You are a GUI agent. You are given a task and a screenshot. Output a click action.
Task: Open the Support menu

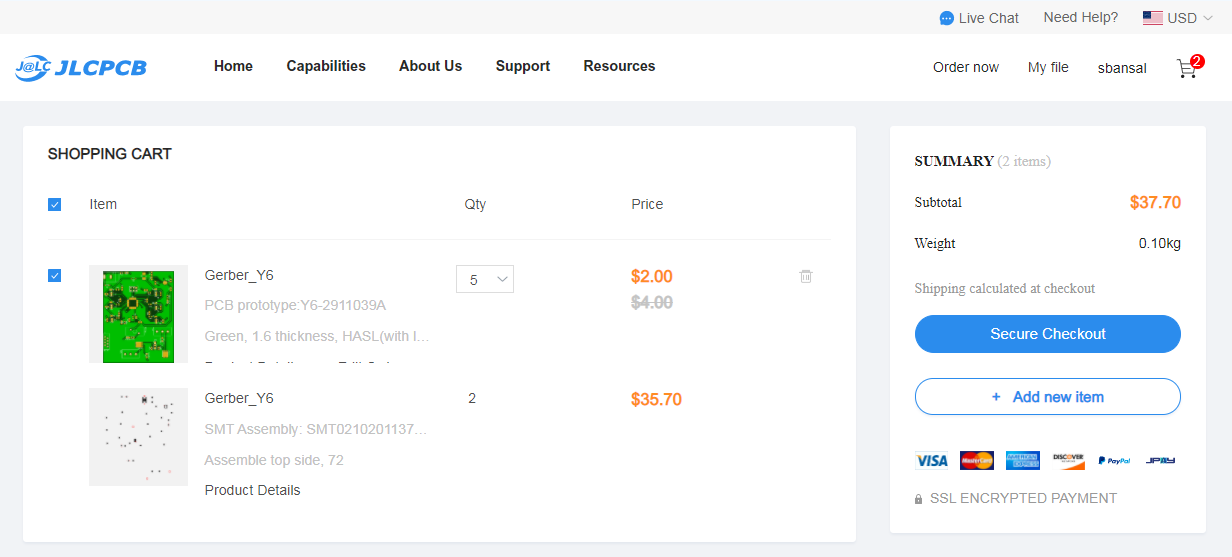click(523, 66)
